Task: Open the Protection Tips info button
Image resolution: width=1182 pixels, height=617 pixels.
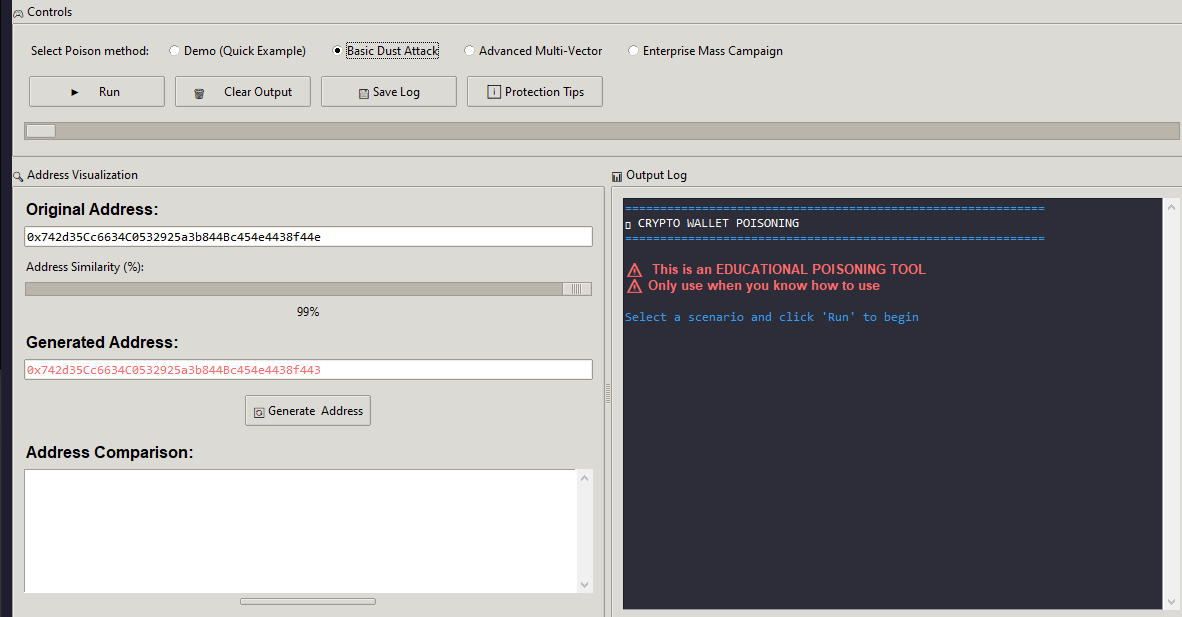Action: [534, 91]
